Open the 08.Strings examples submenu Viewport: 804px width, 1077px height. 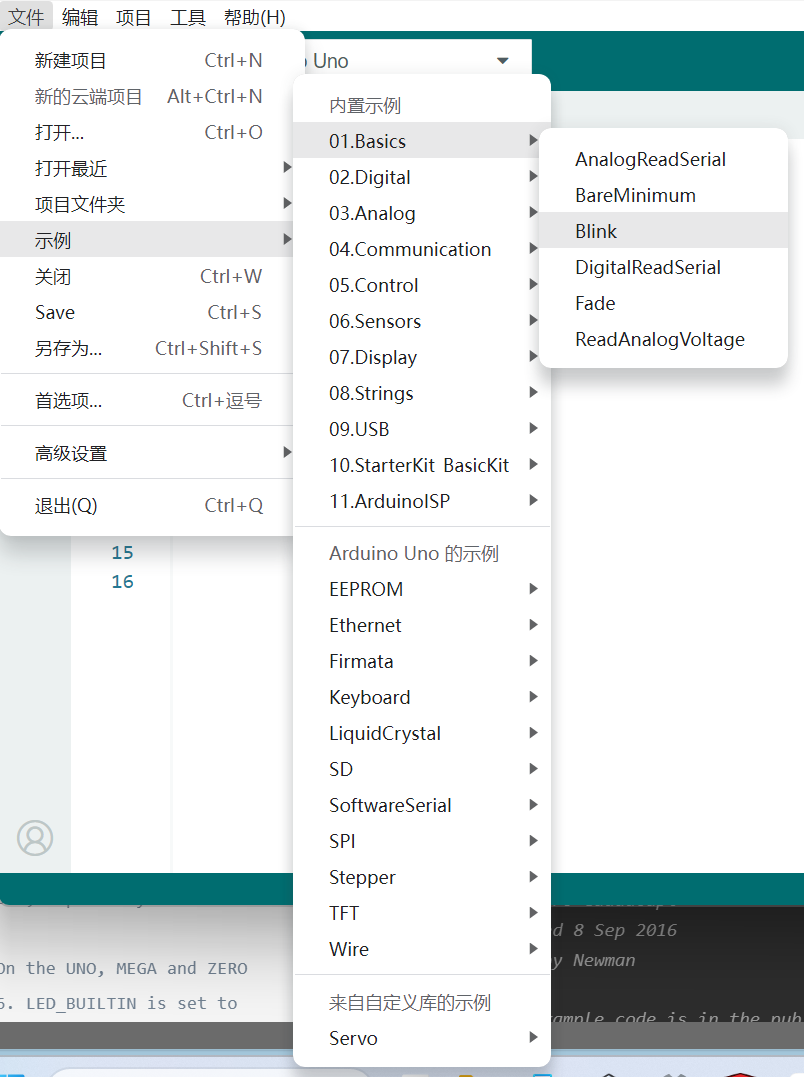click(x=422, y=393)
